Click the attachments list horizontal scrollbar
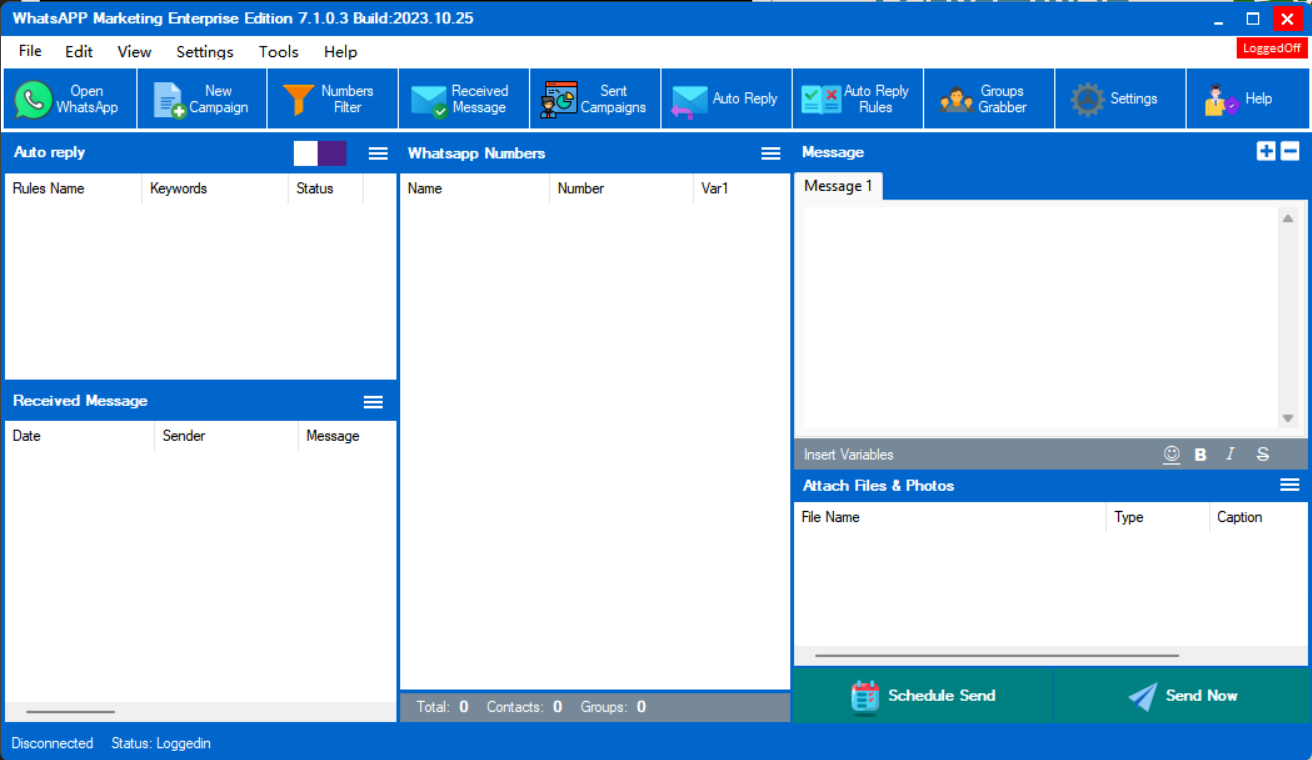The height and width of the screenshot is (760, 1312). [996, 656]
